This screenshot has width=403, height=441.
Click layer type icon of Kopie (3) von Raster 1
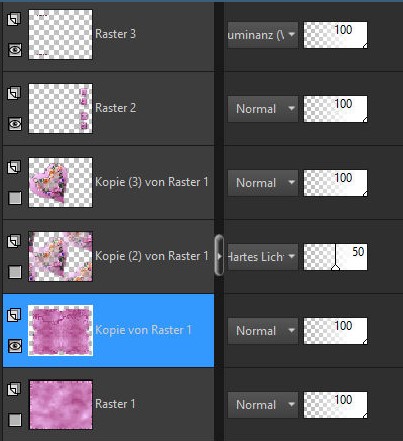coord(14,167)
